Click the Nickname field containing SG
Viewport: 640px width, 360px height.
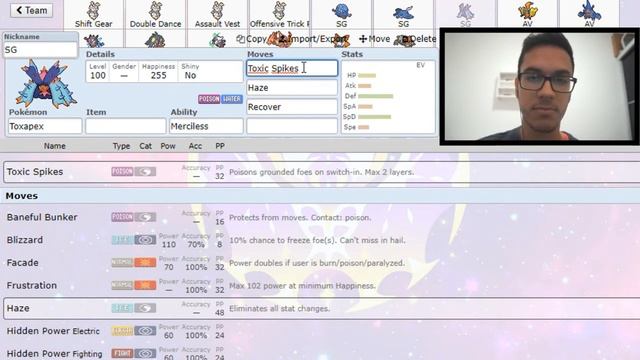40,50
